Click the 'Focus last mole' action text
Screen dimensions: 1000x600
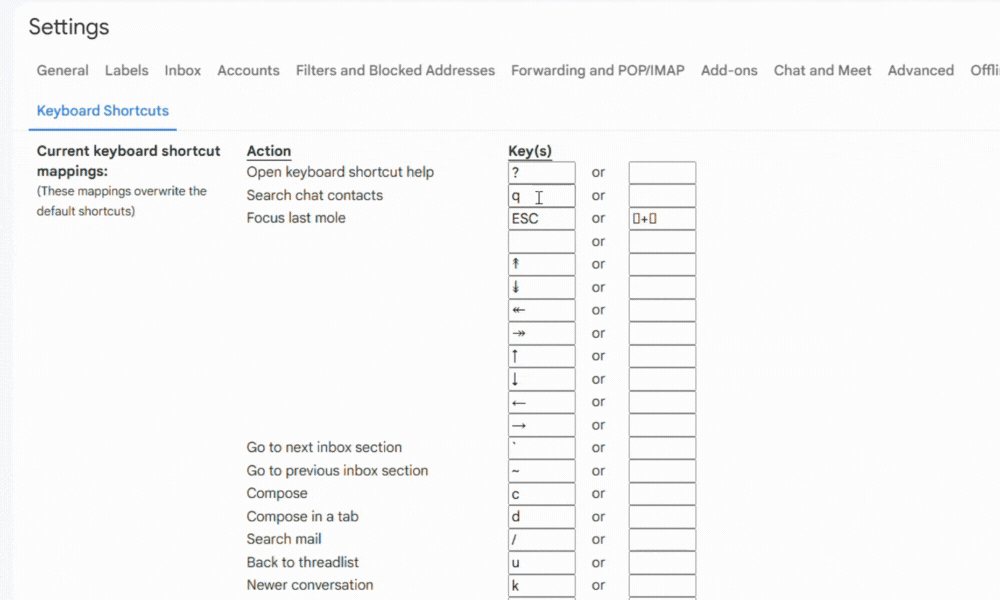(x=296, y=218)
